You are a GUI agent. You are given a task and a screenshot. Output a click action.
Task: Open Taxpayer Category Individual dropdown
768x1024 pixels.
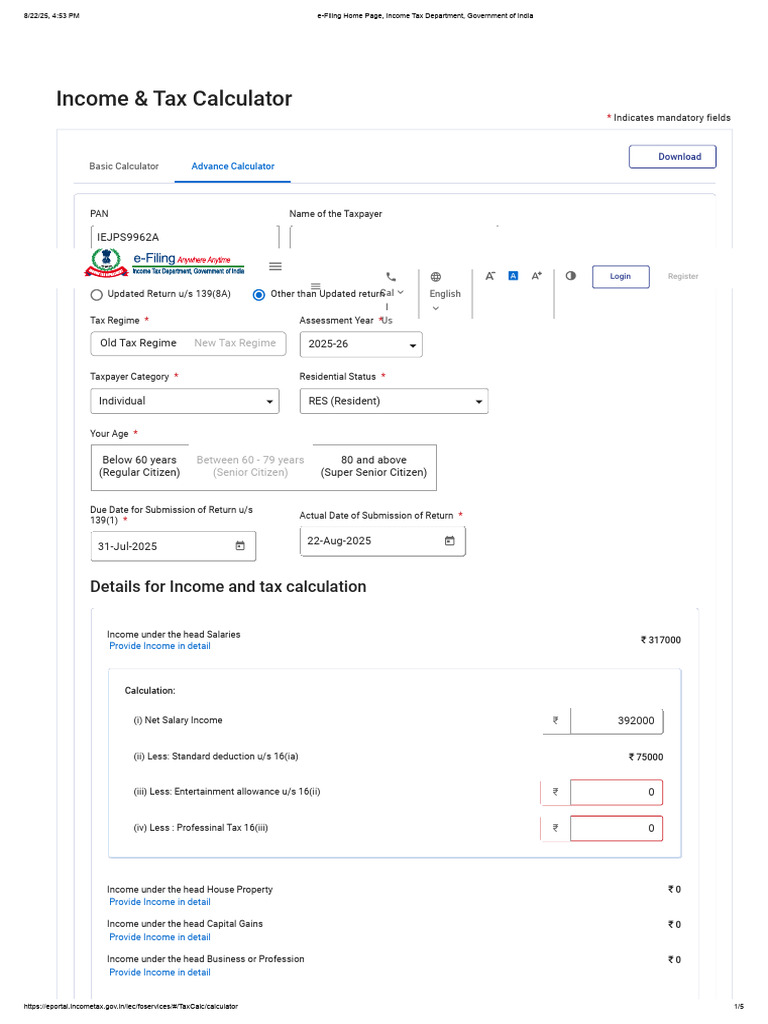(x=185, y=401)
